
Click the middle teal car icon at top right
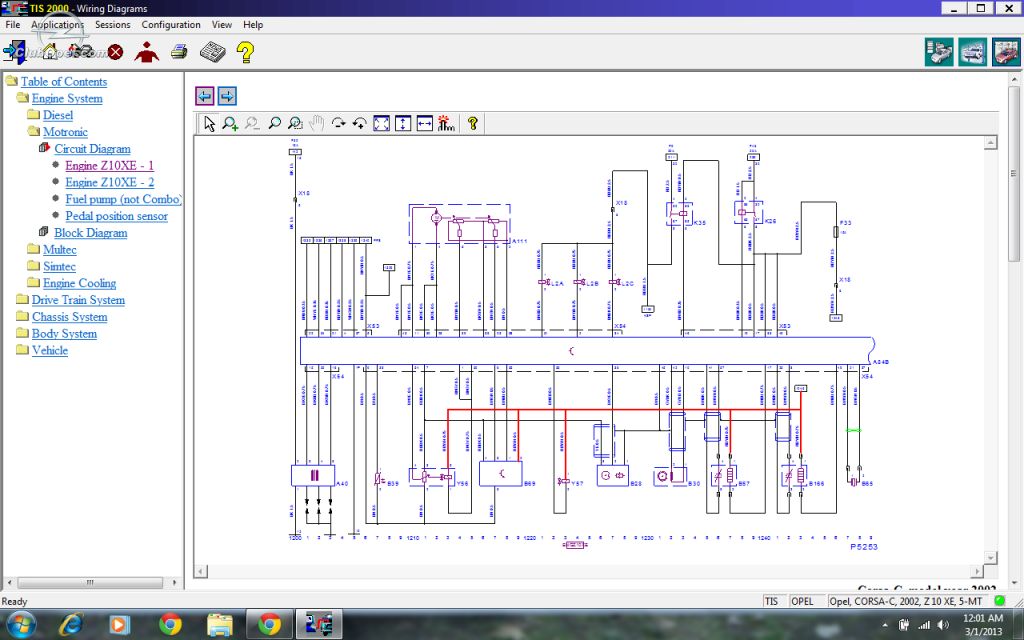pyautogui.click(x=972, y=52)
